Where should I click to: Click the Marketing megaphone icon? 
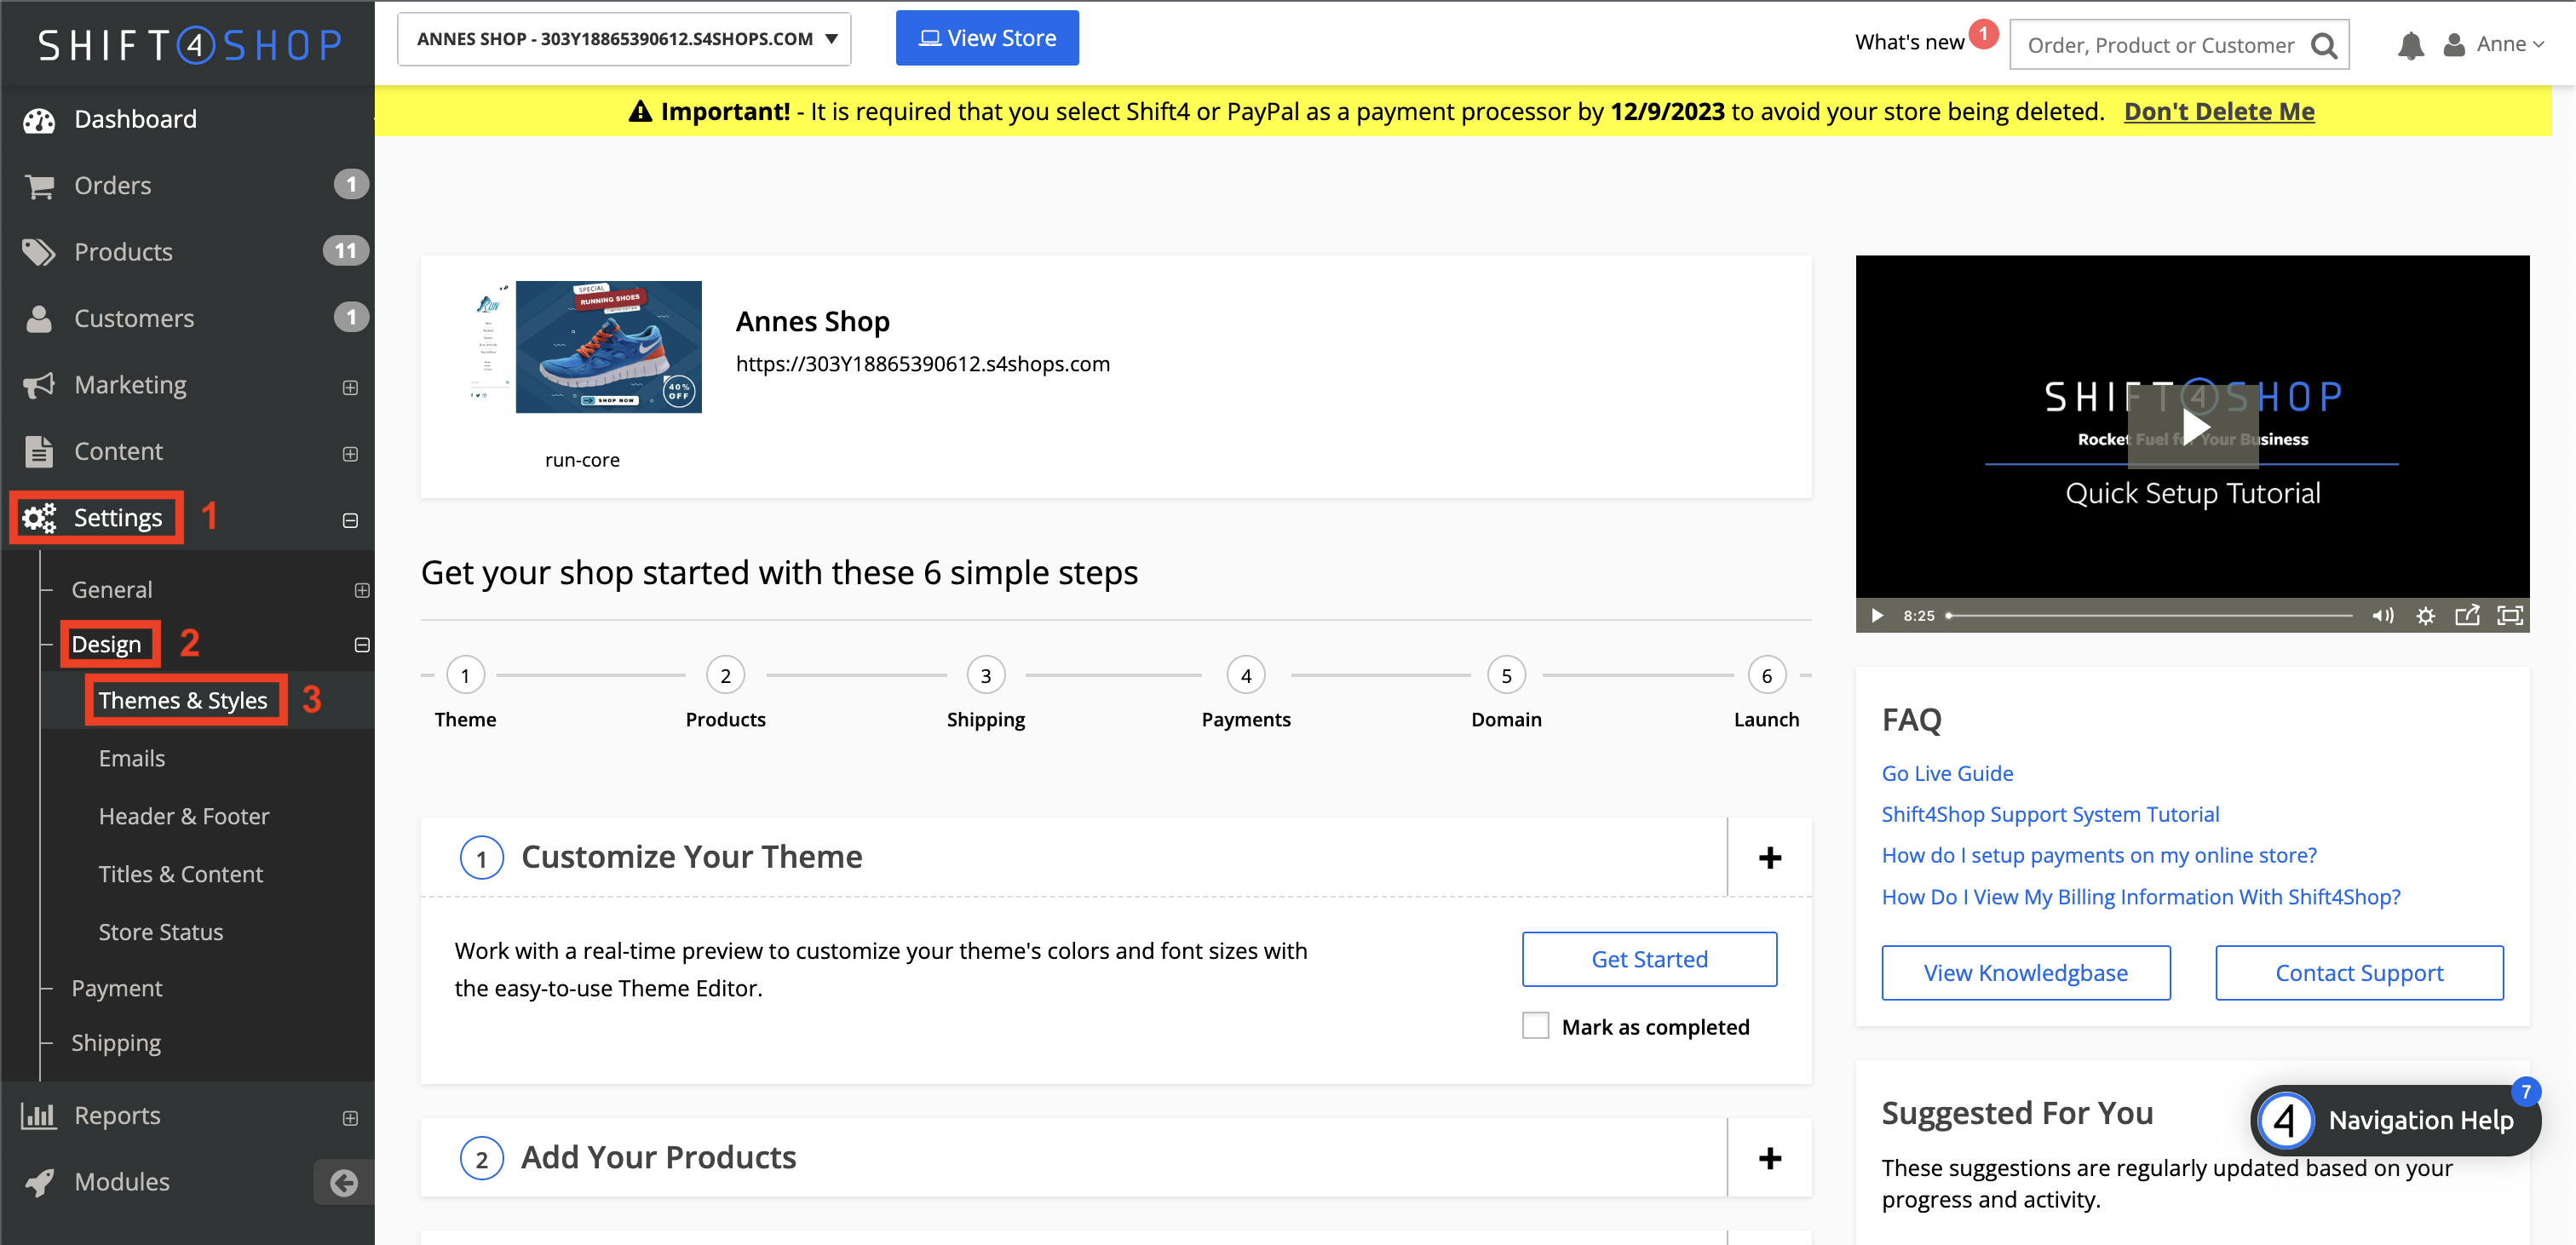pos(39,385)
